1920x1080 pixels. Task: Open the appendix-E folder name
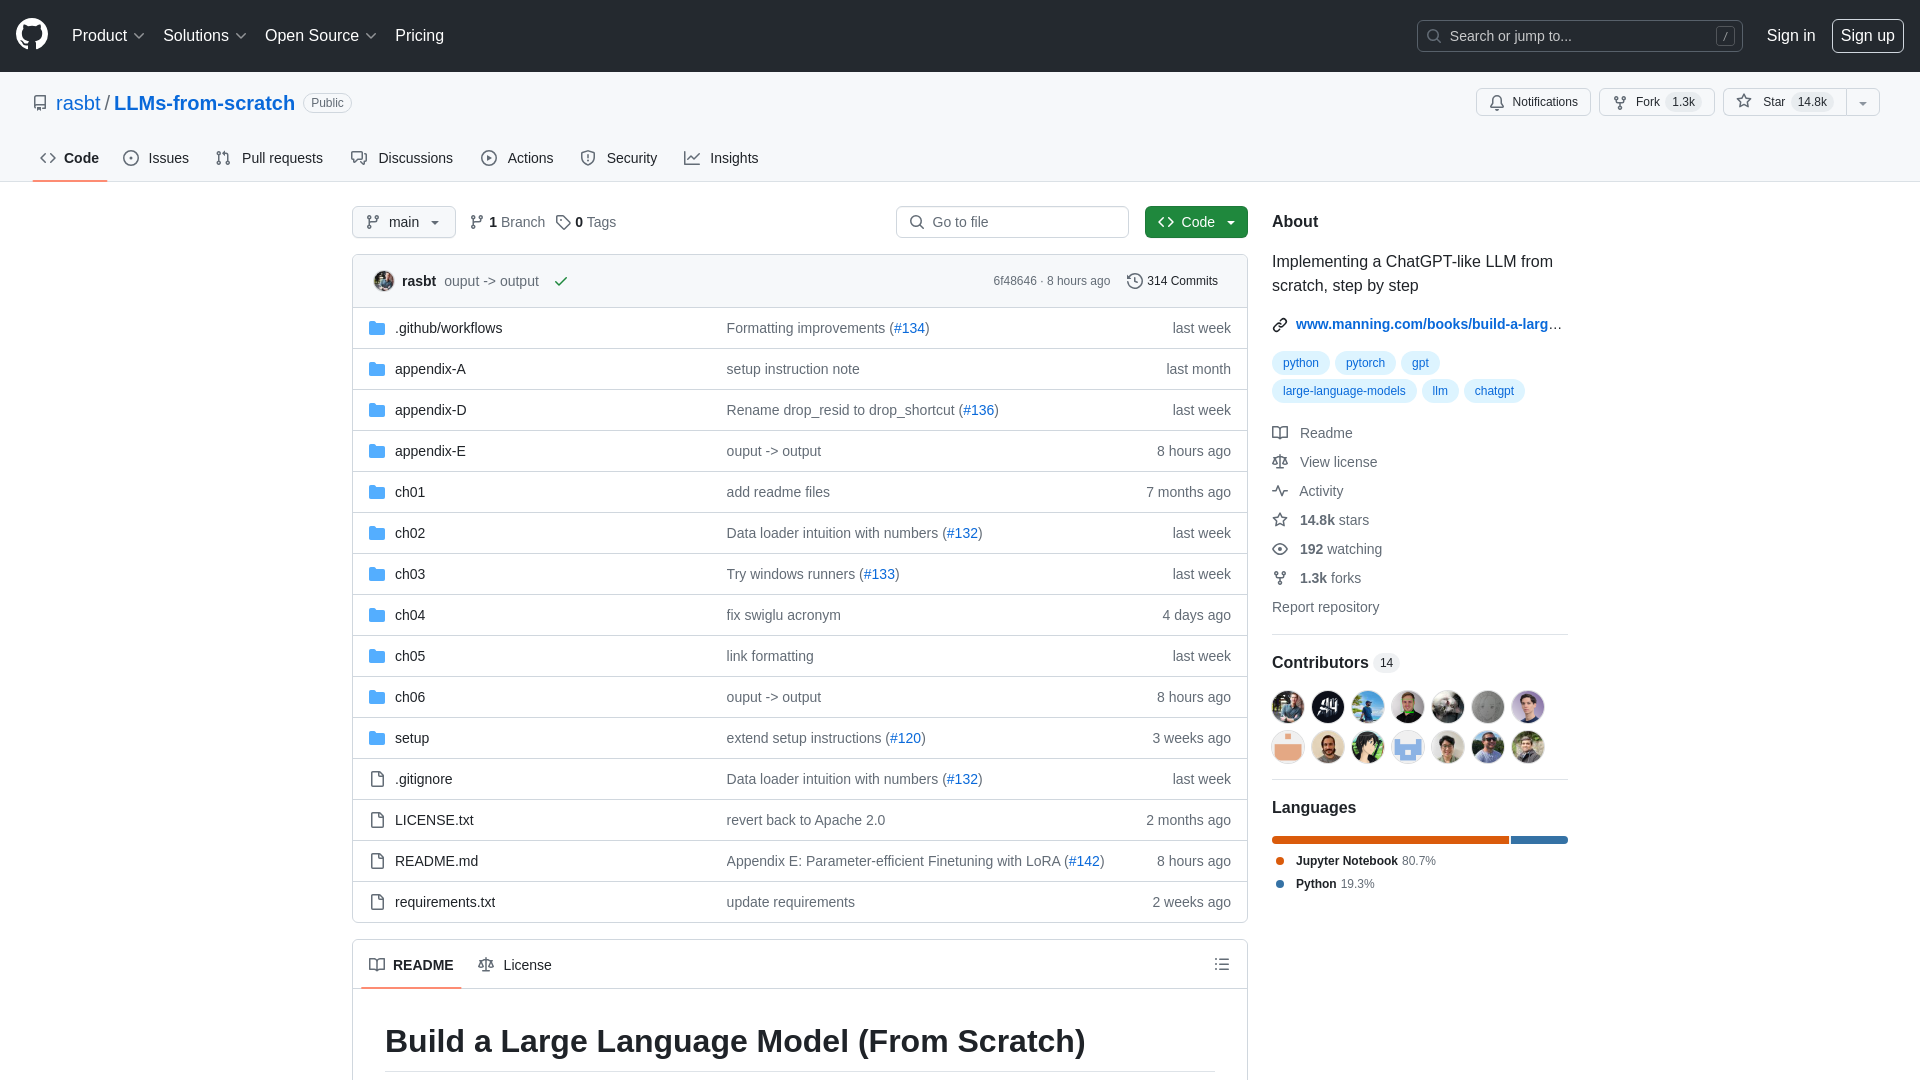tap(430, 451)
